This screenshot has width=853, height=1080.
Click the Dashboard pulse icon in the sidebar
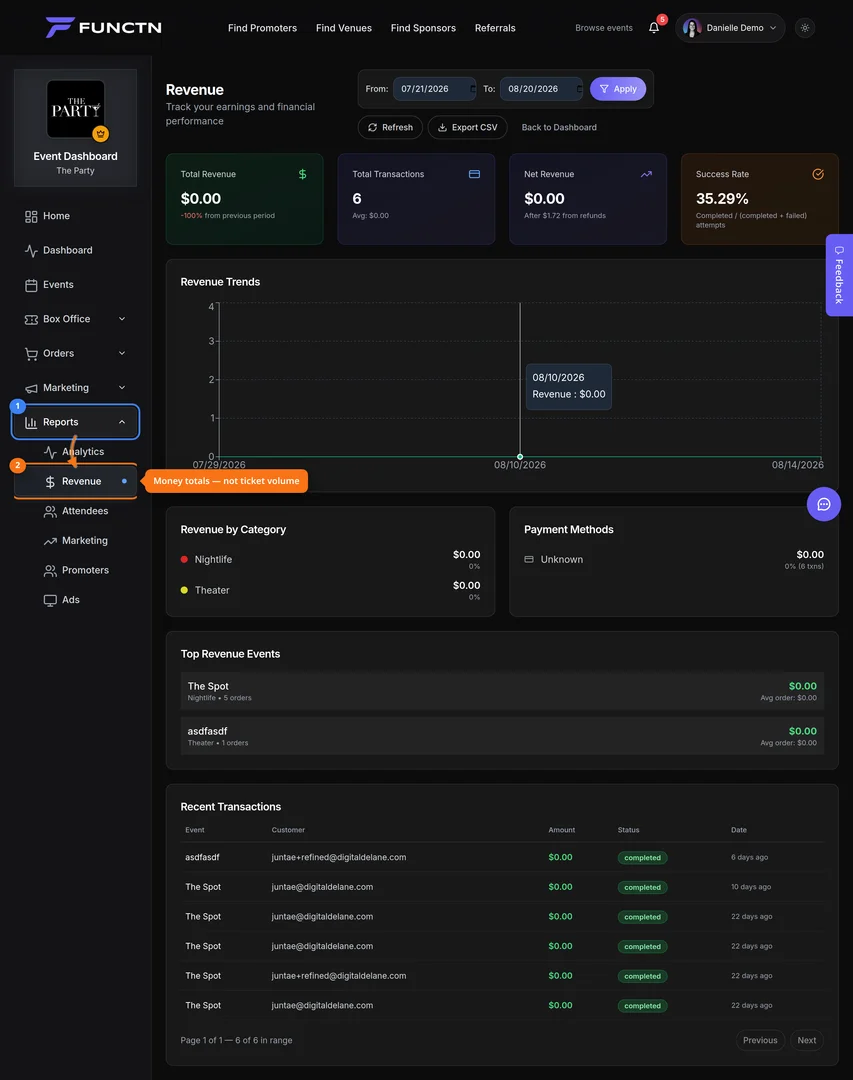point(31,251)
